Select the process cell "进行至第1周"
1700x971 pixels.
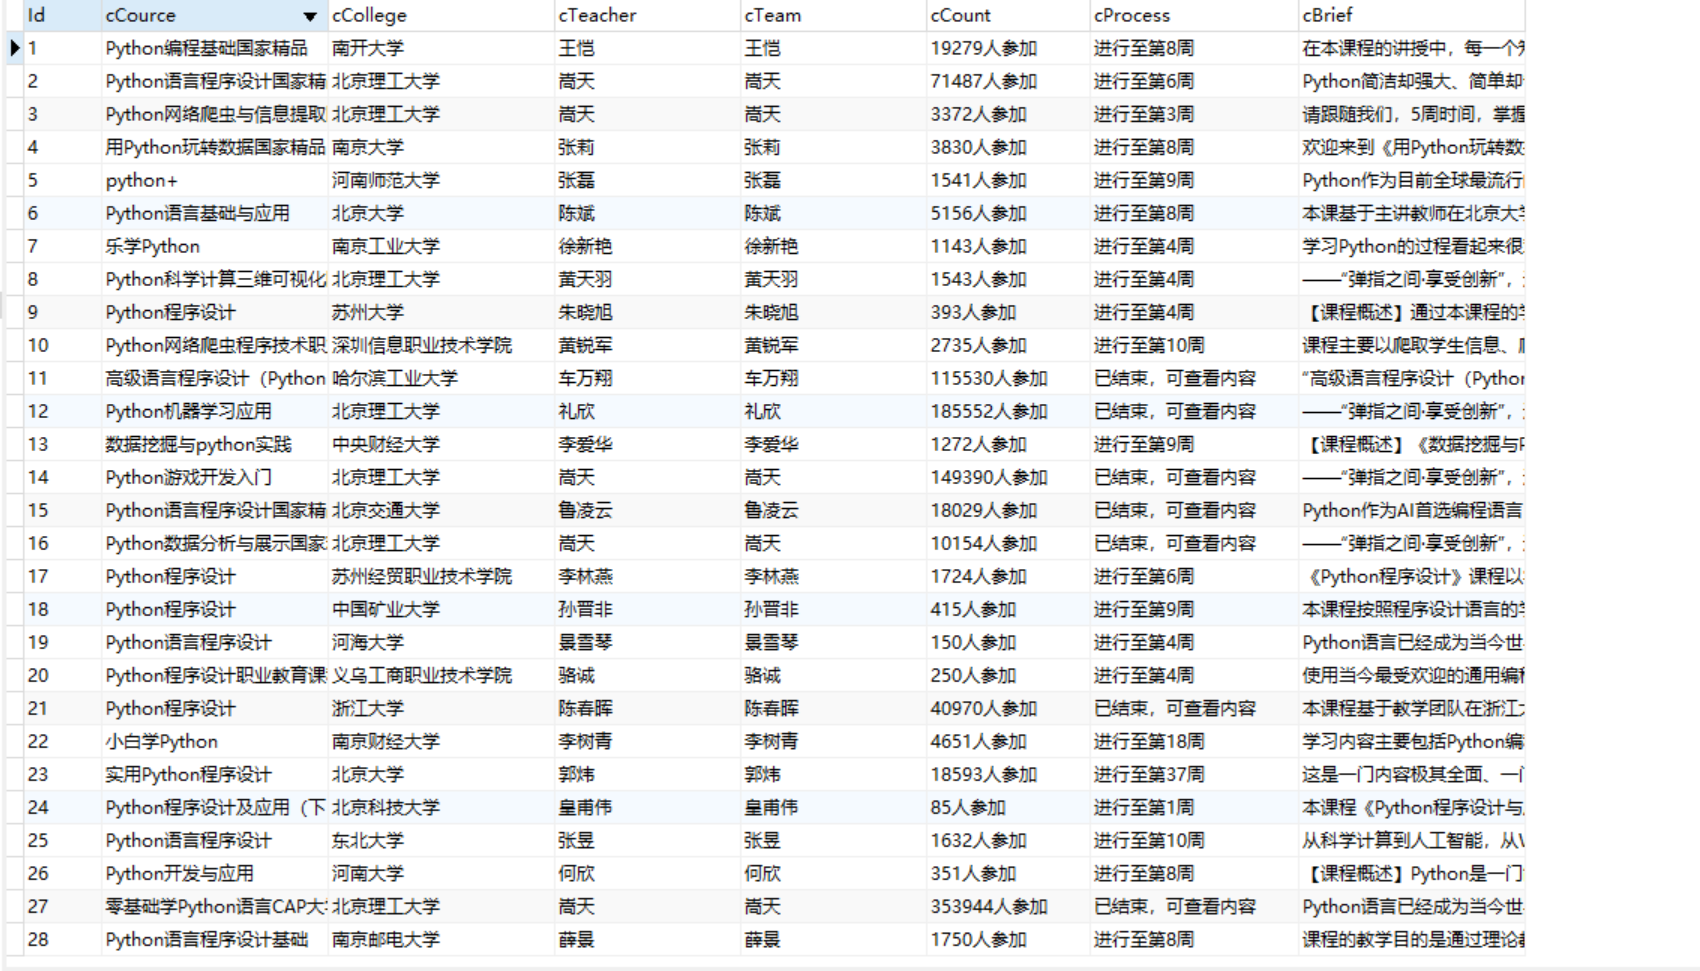[x=1194, y=807]
